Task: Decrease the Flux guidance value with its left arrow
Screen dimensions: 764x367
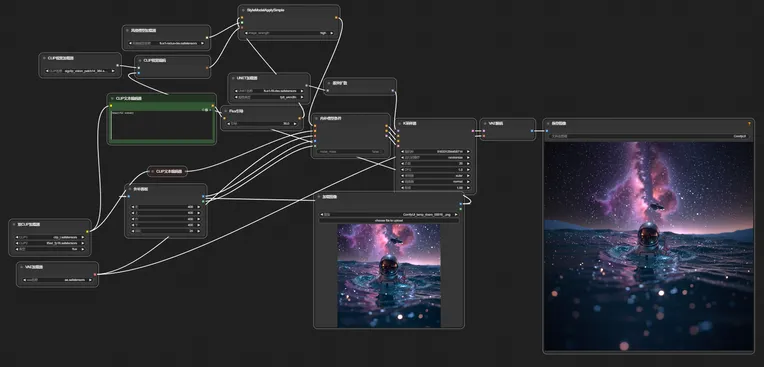Action: 228,124
